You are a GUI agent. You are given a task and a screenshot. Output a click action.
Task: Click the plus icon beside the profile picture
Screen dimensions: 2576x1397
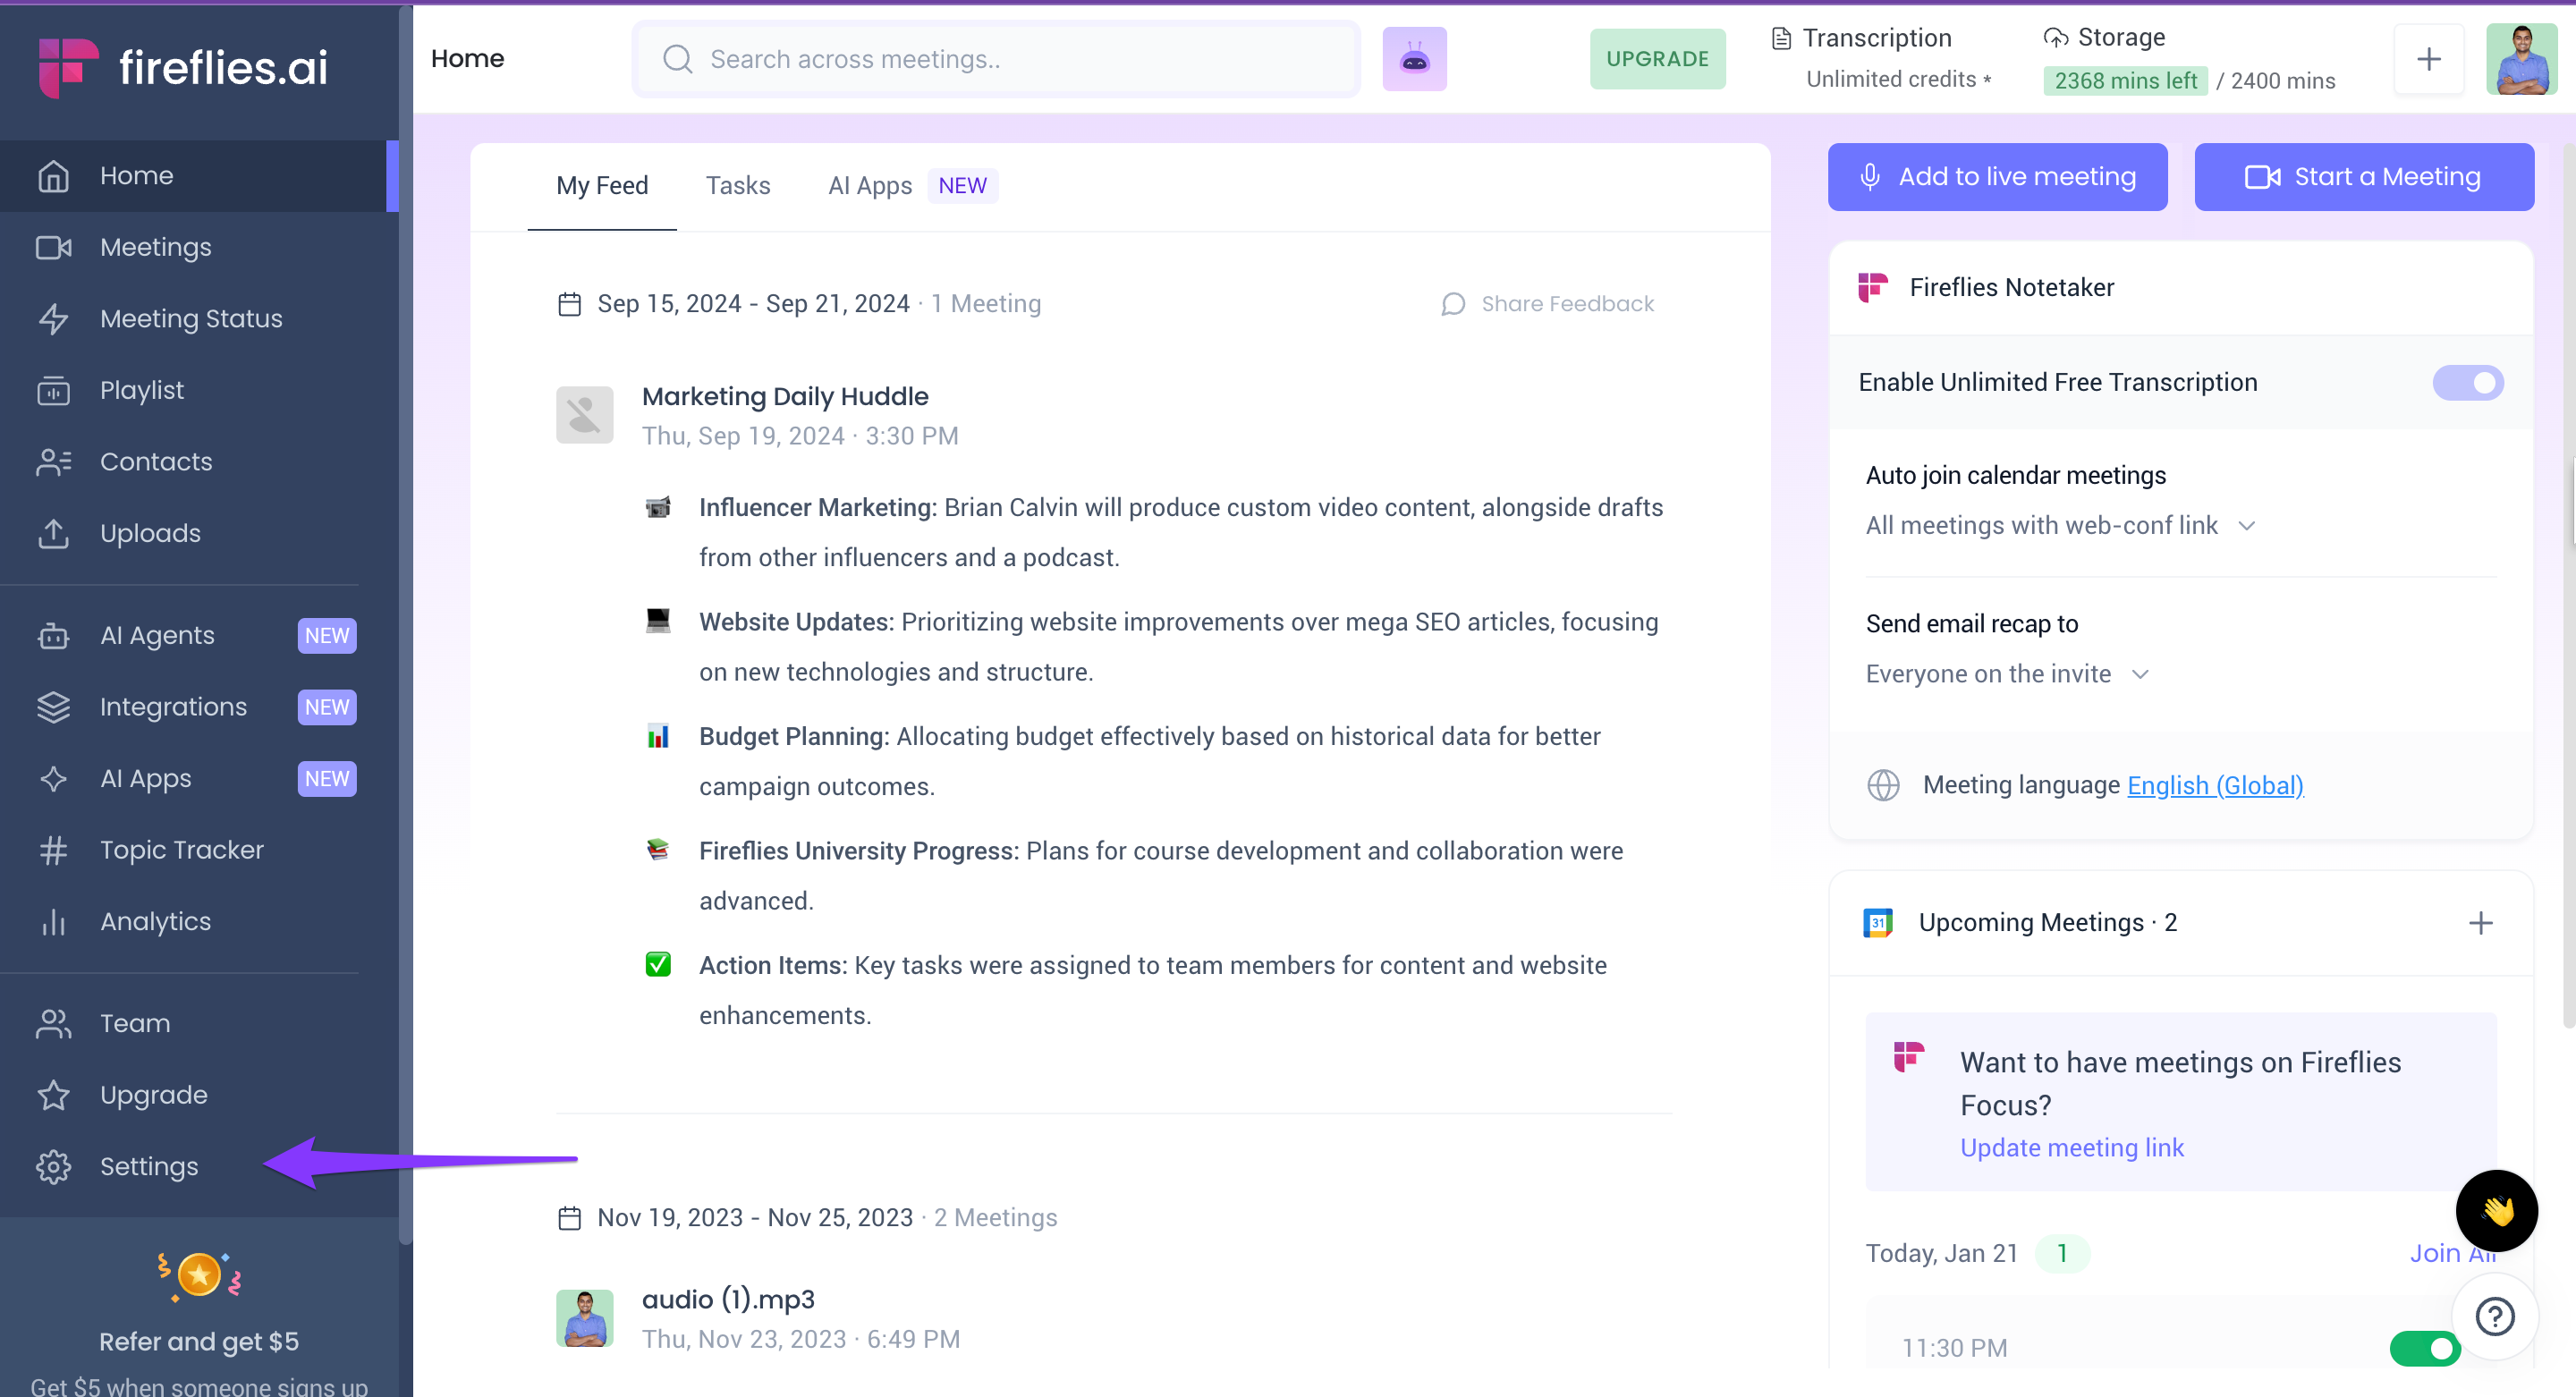click(2428, 59)
